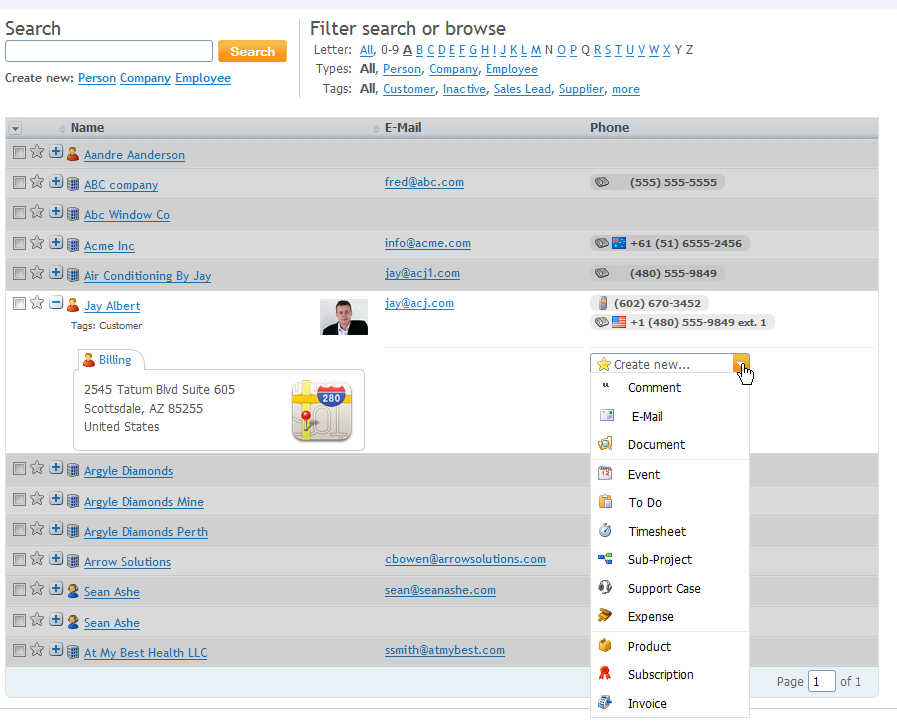Open the select-all dropdown in table header

16,128
